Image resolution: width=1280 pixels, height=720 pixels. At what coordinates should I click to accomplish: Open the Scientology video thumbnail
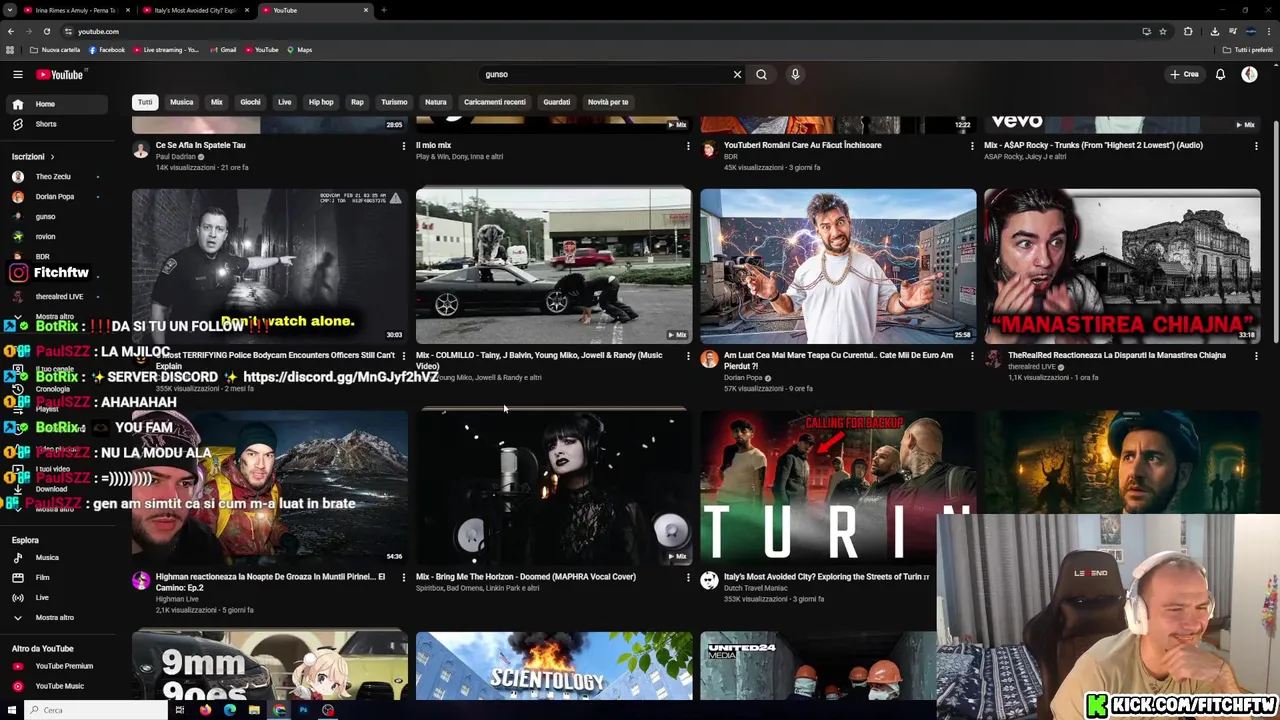[554, 666]
